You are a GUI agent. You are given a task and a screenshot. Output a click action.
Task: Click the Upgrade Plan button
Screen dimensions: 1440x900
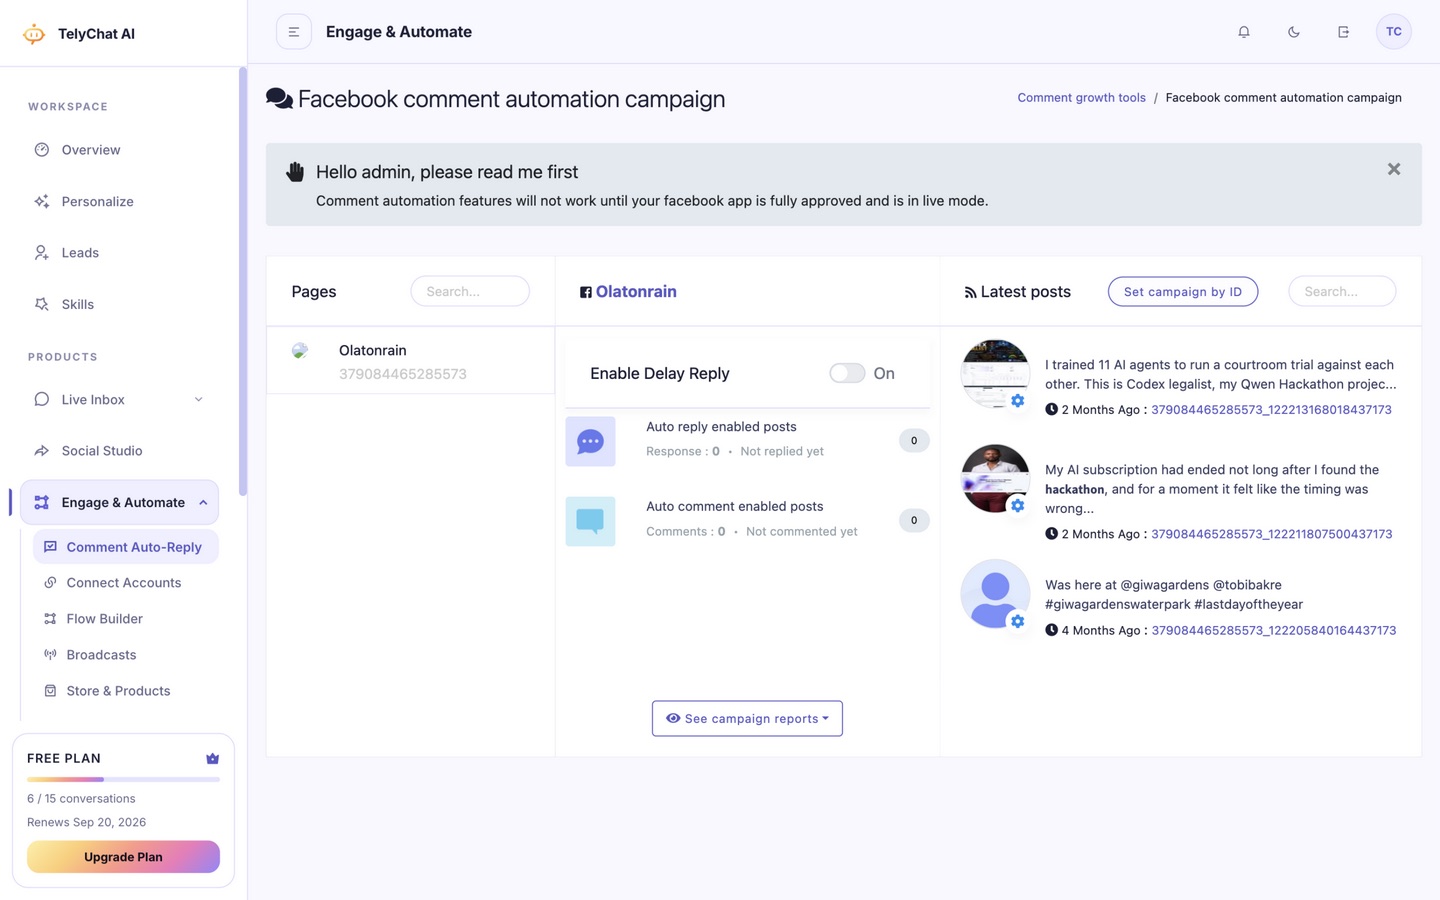pos(123,857)
